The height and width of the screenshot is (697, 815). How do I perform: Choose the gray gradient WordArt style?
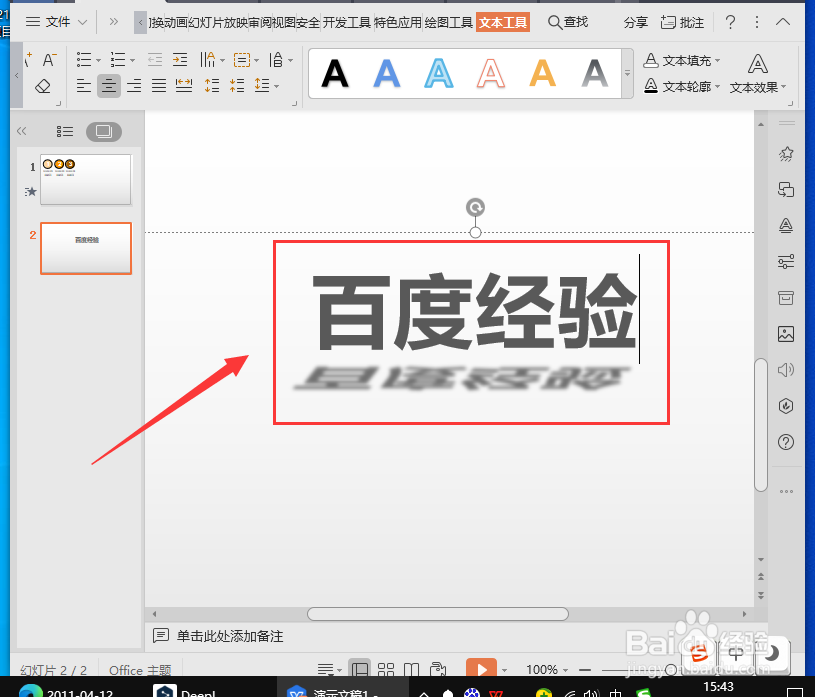pyautogui.click(x=595, y=73)
